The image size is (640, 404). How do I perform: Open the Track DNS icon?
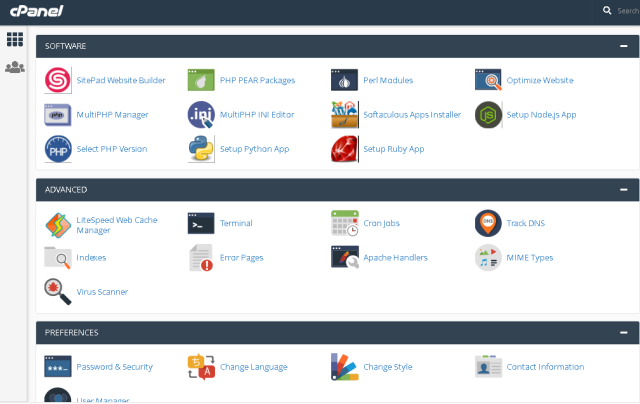(x=488, y=223)
